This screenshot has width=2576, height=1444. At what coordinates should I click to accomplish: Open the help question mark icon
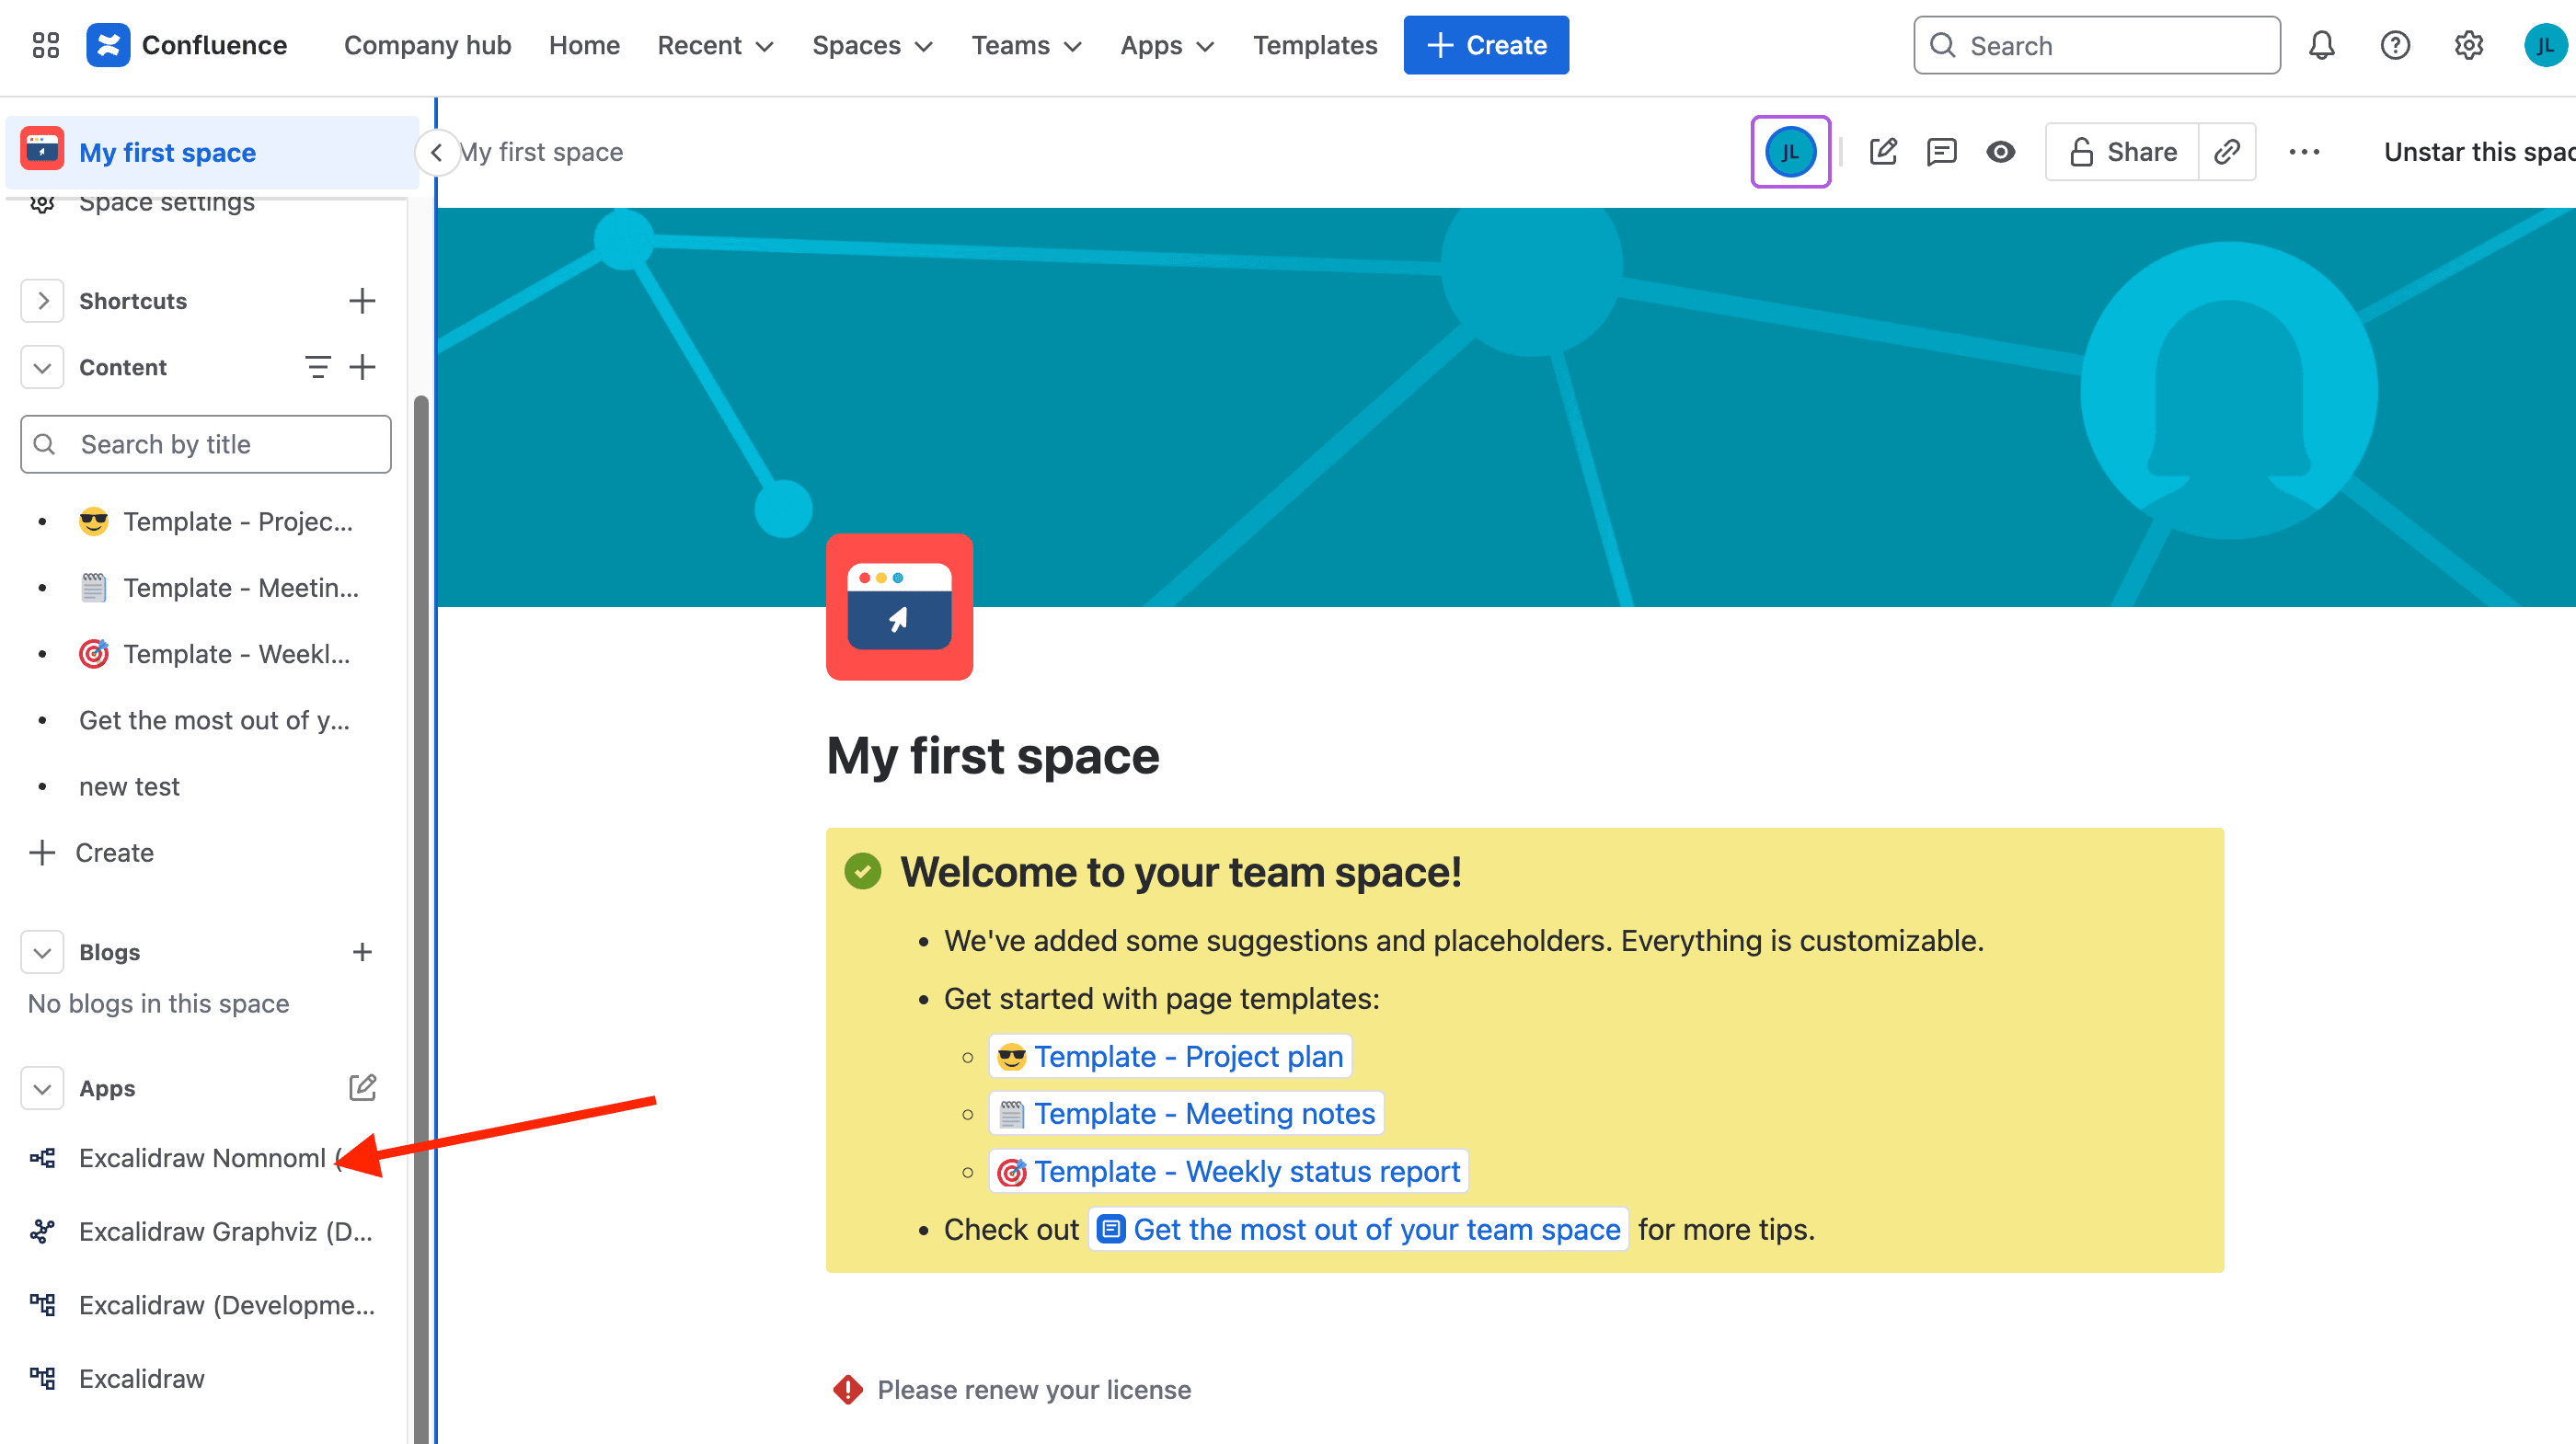[2395, 45]
